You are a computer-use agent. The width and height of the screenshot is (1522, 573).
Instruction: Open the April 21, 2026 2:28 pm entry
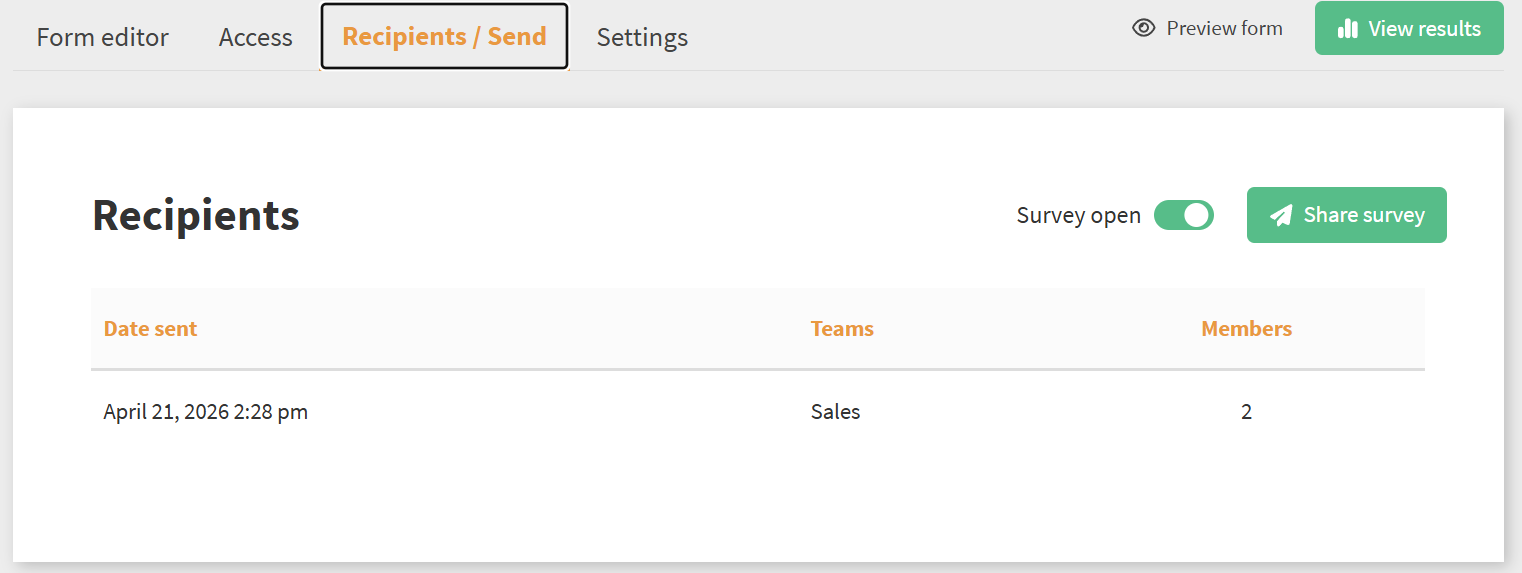tap(206, 412)
